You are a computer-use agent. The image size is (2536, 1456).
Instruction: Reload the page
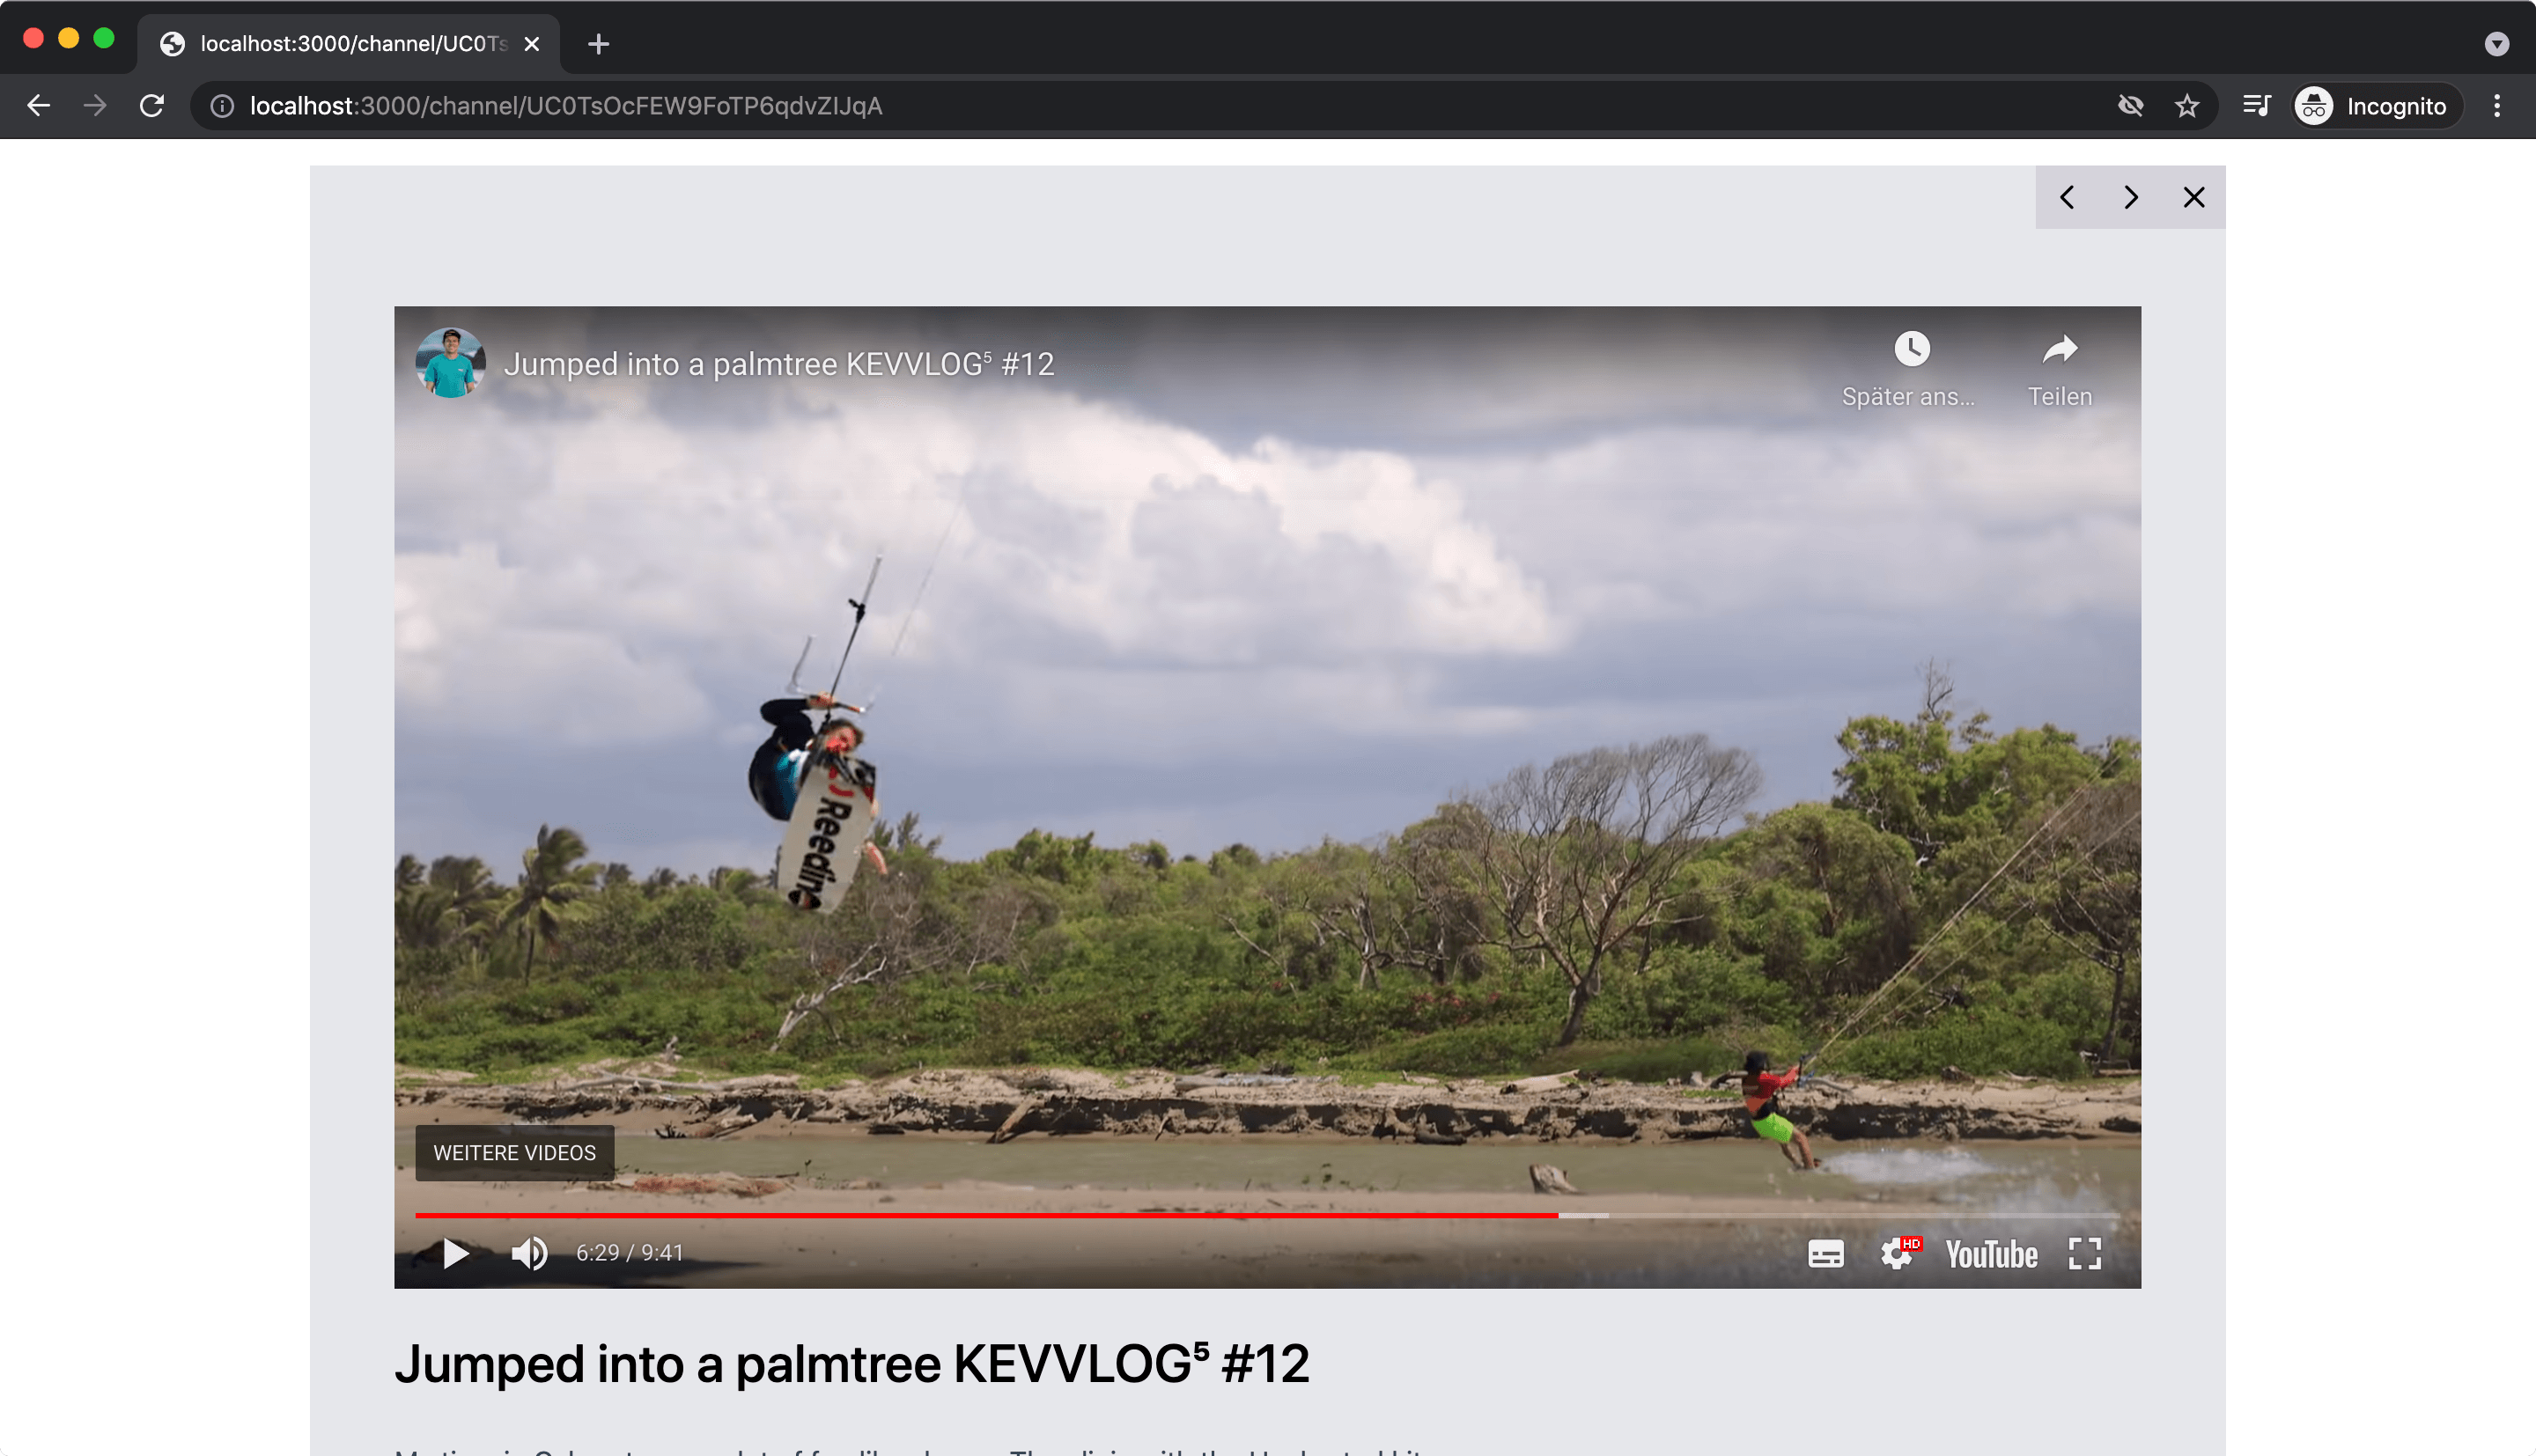point(152,106)
